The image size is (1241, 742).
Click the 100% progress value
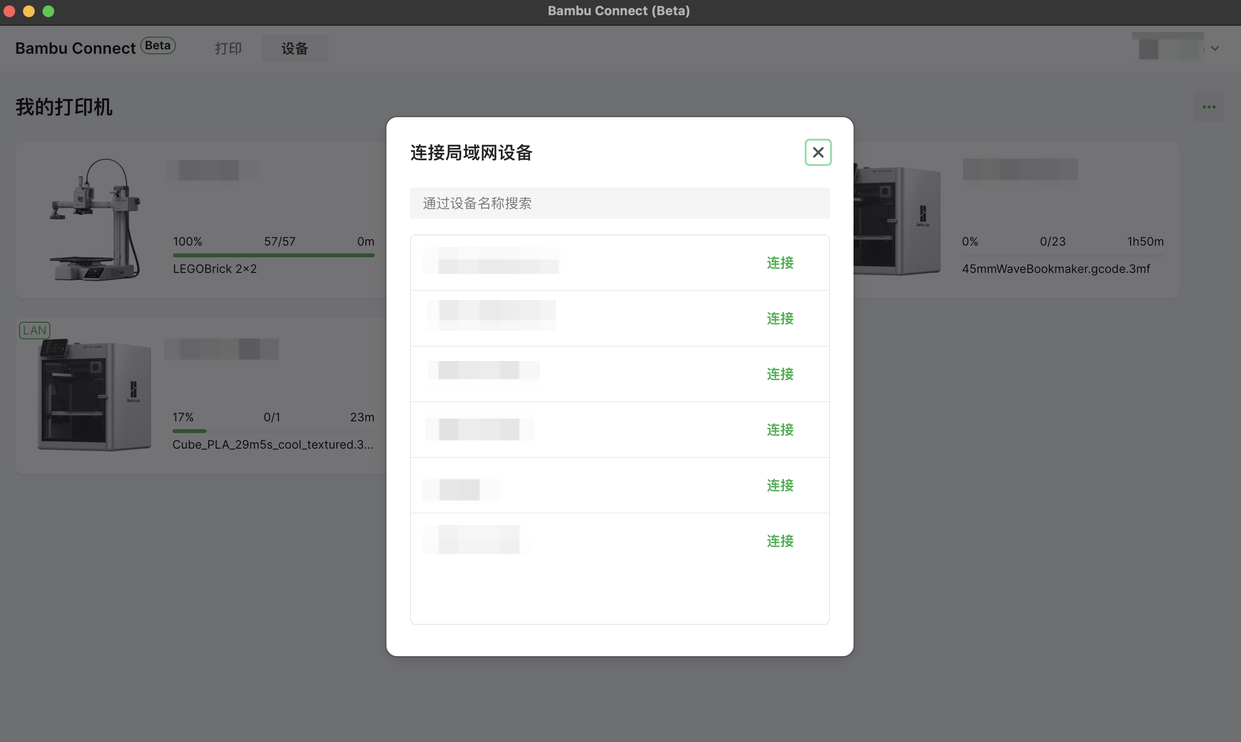coord(188,242)
